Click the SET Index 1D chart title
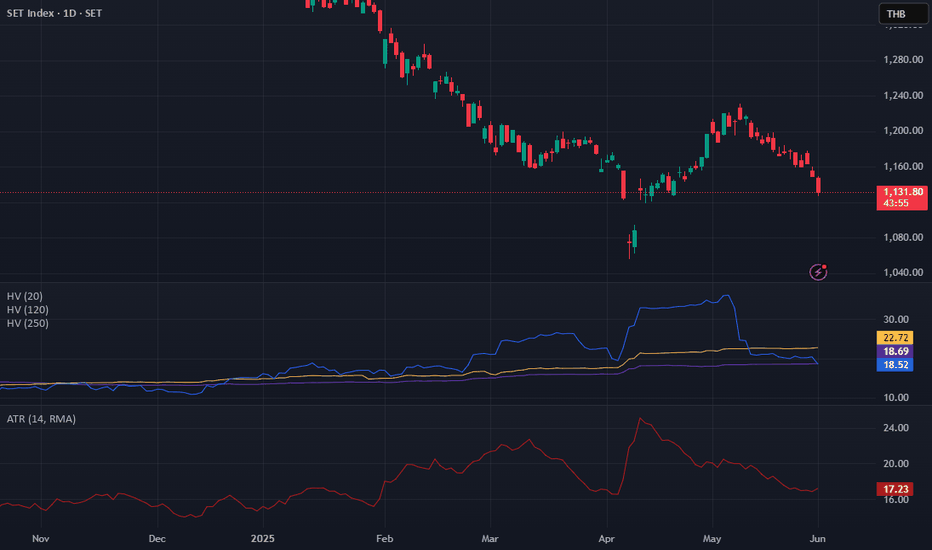The image size is (932, 550). 54,13
